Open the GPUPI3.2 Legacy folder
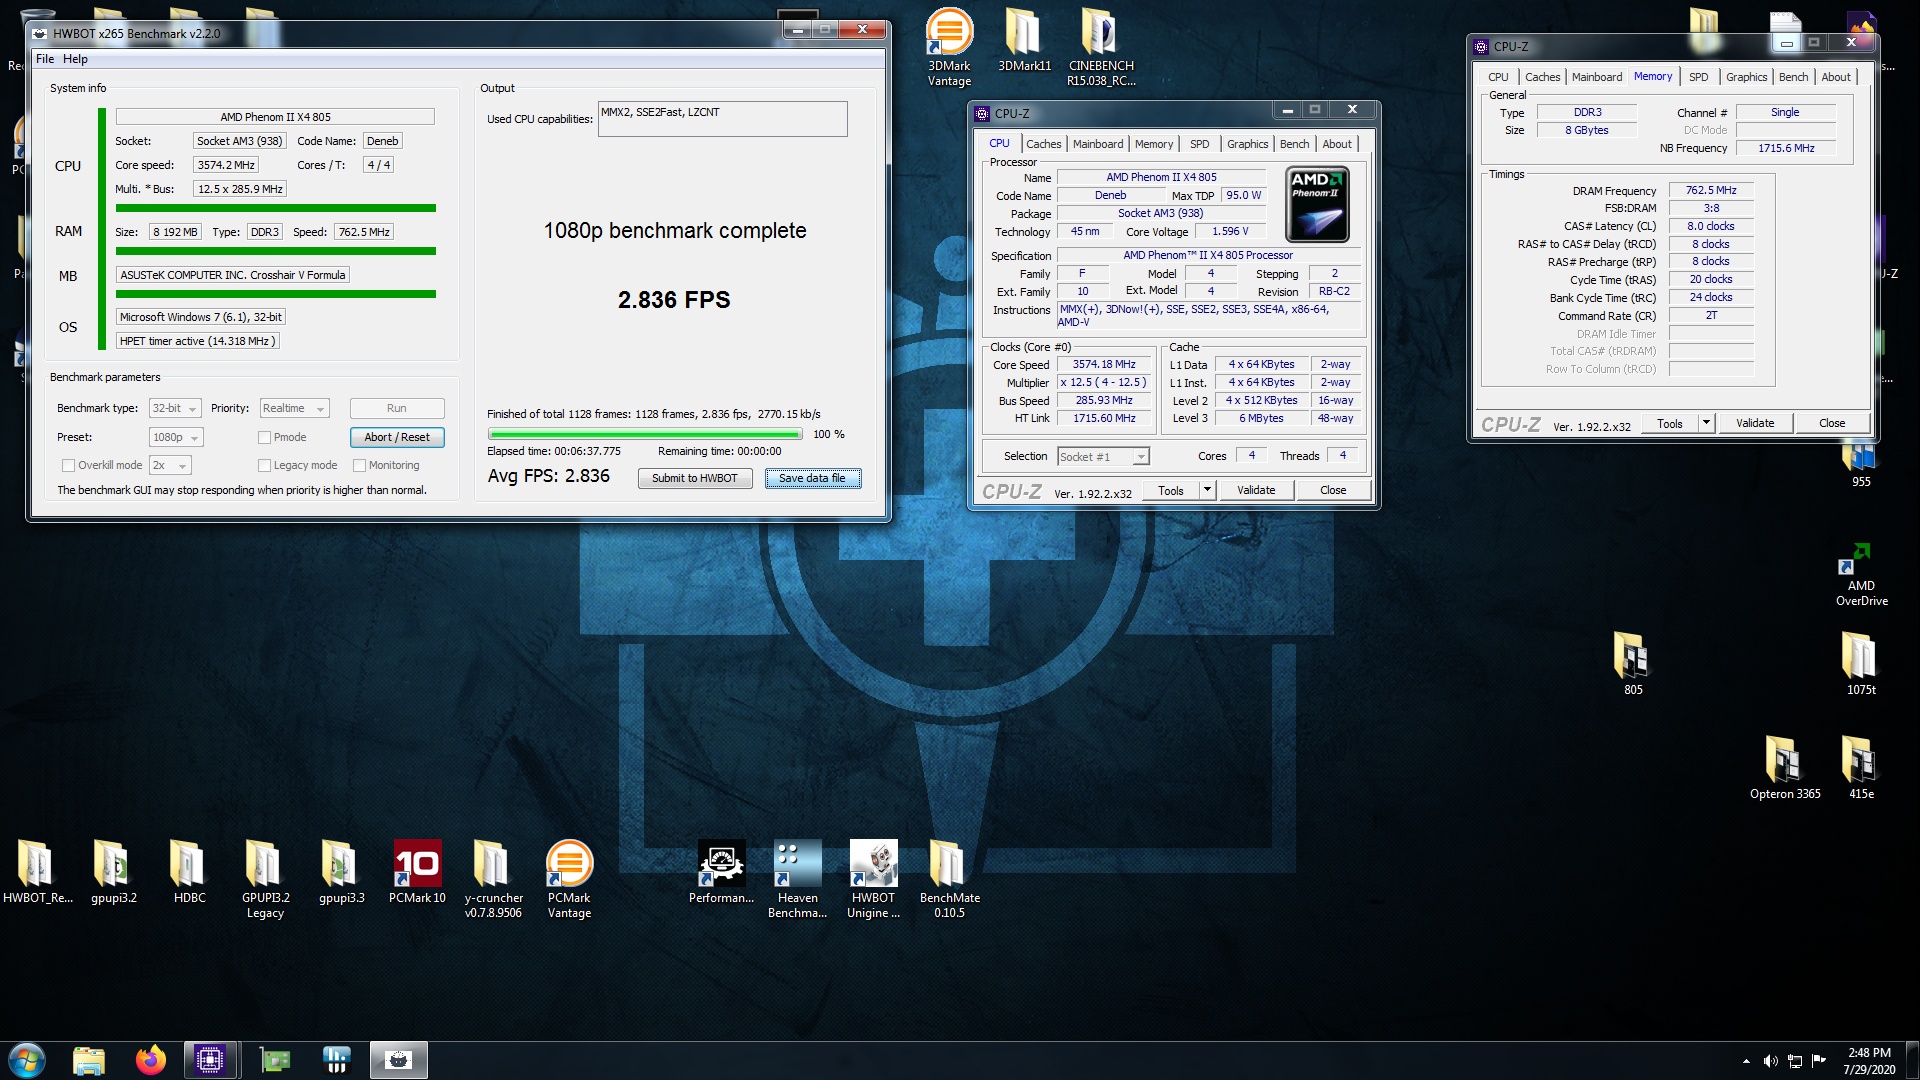Screen dimensions: 1920x1080 pyautogui.click(x=265, y=878)
